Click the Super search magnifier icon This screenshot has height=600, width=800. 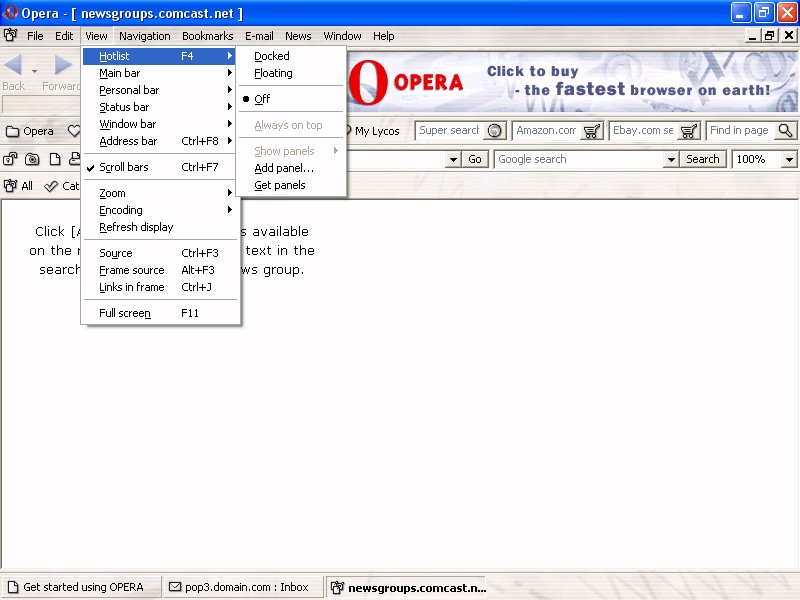[495, 131]
